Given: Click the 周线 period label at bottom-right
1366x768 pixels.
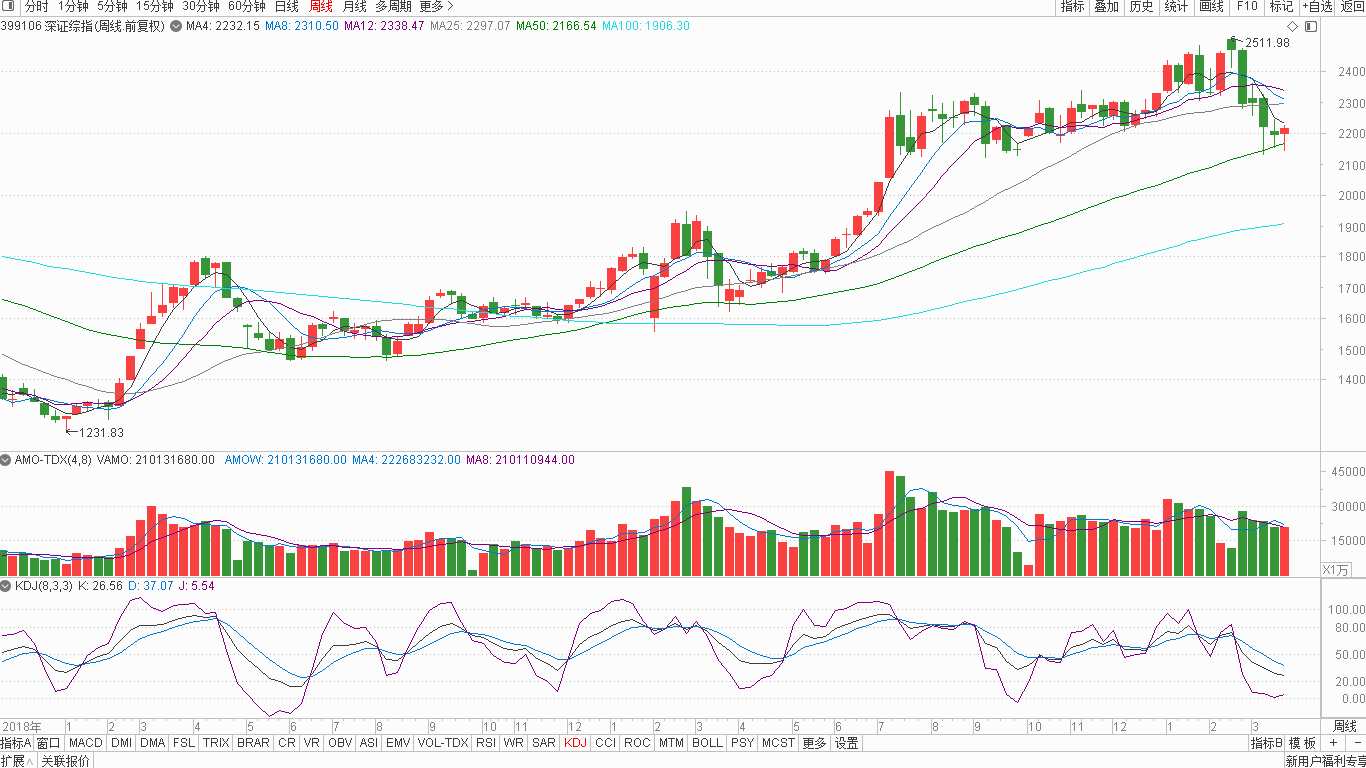Looking at the screenshot, I should 1344,726.
